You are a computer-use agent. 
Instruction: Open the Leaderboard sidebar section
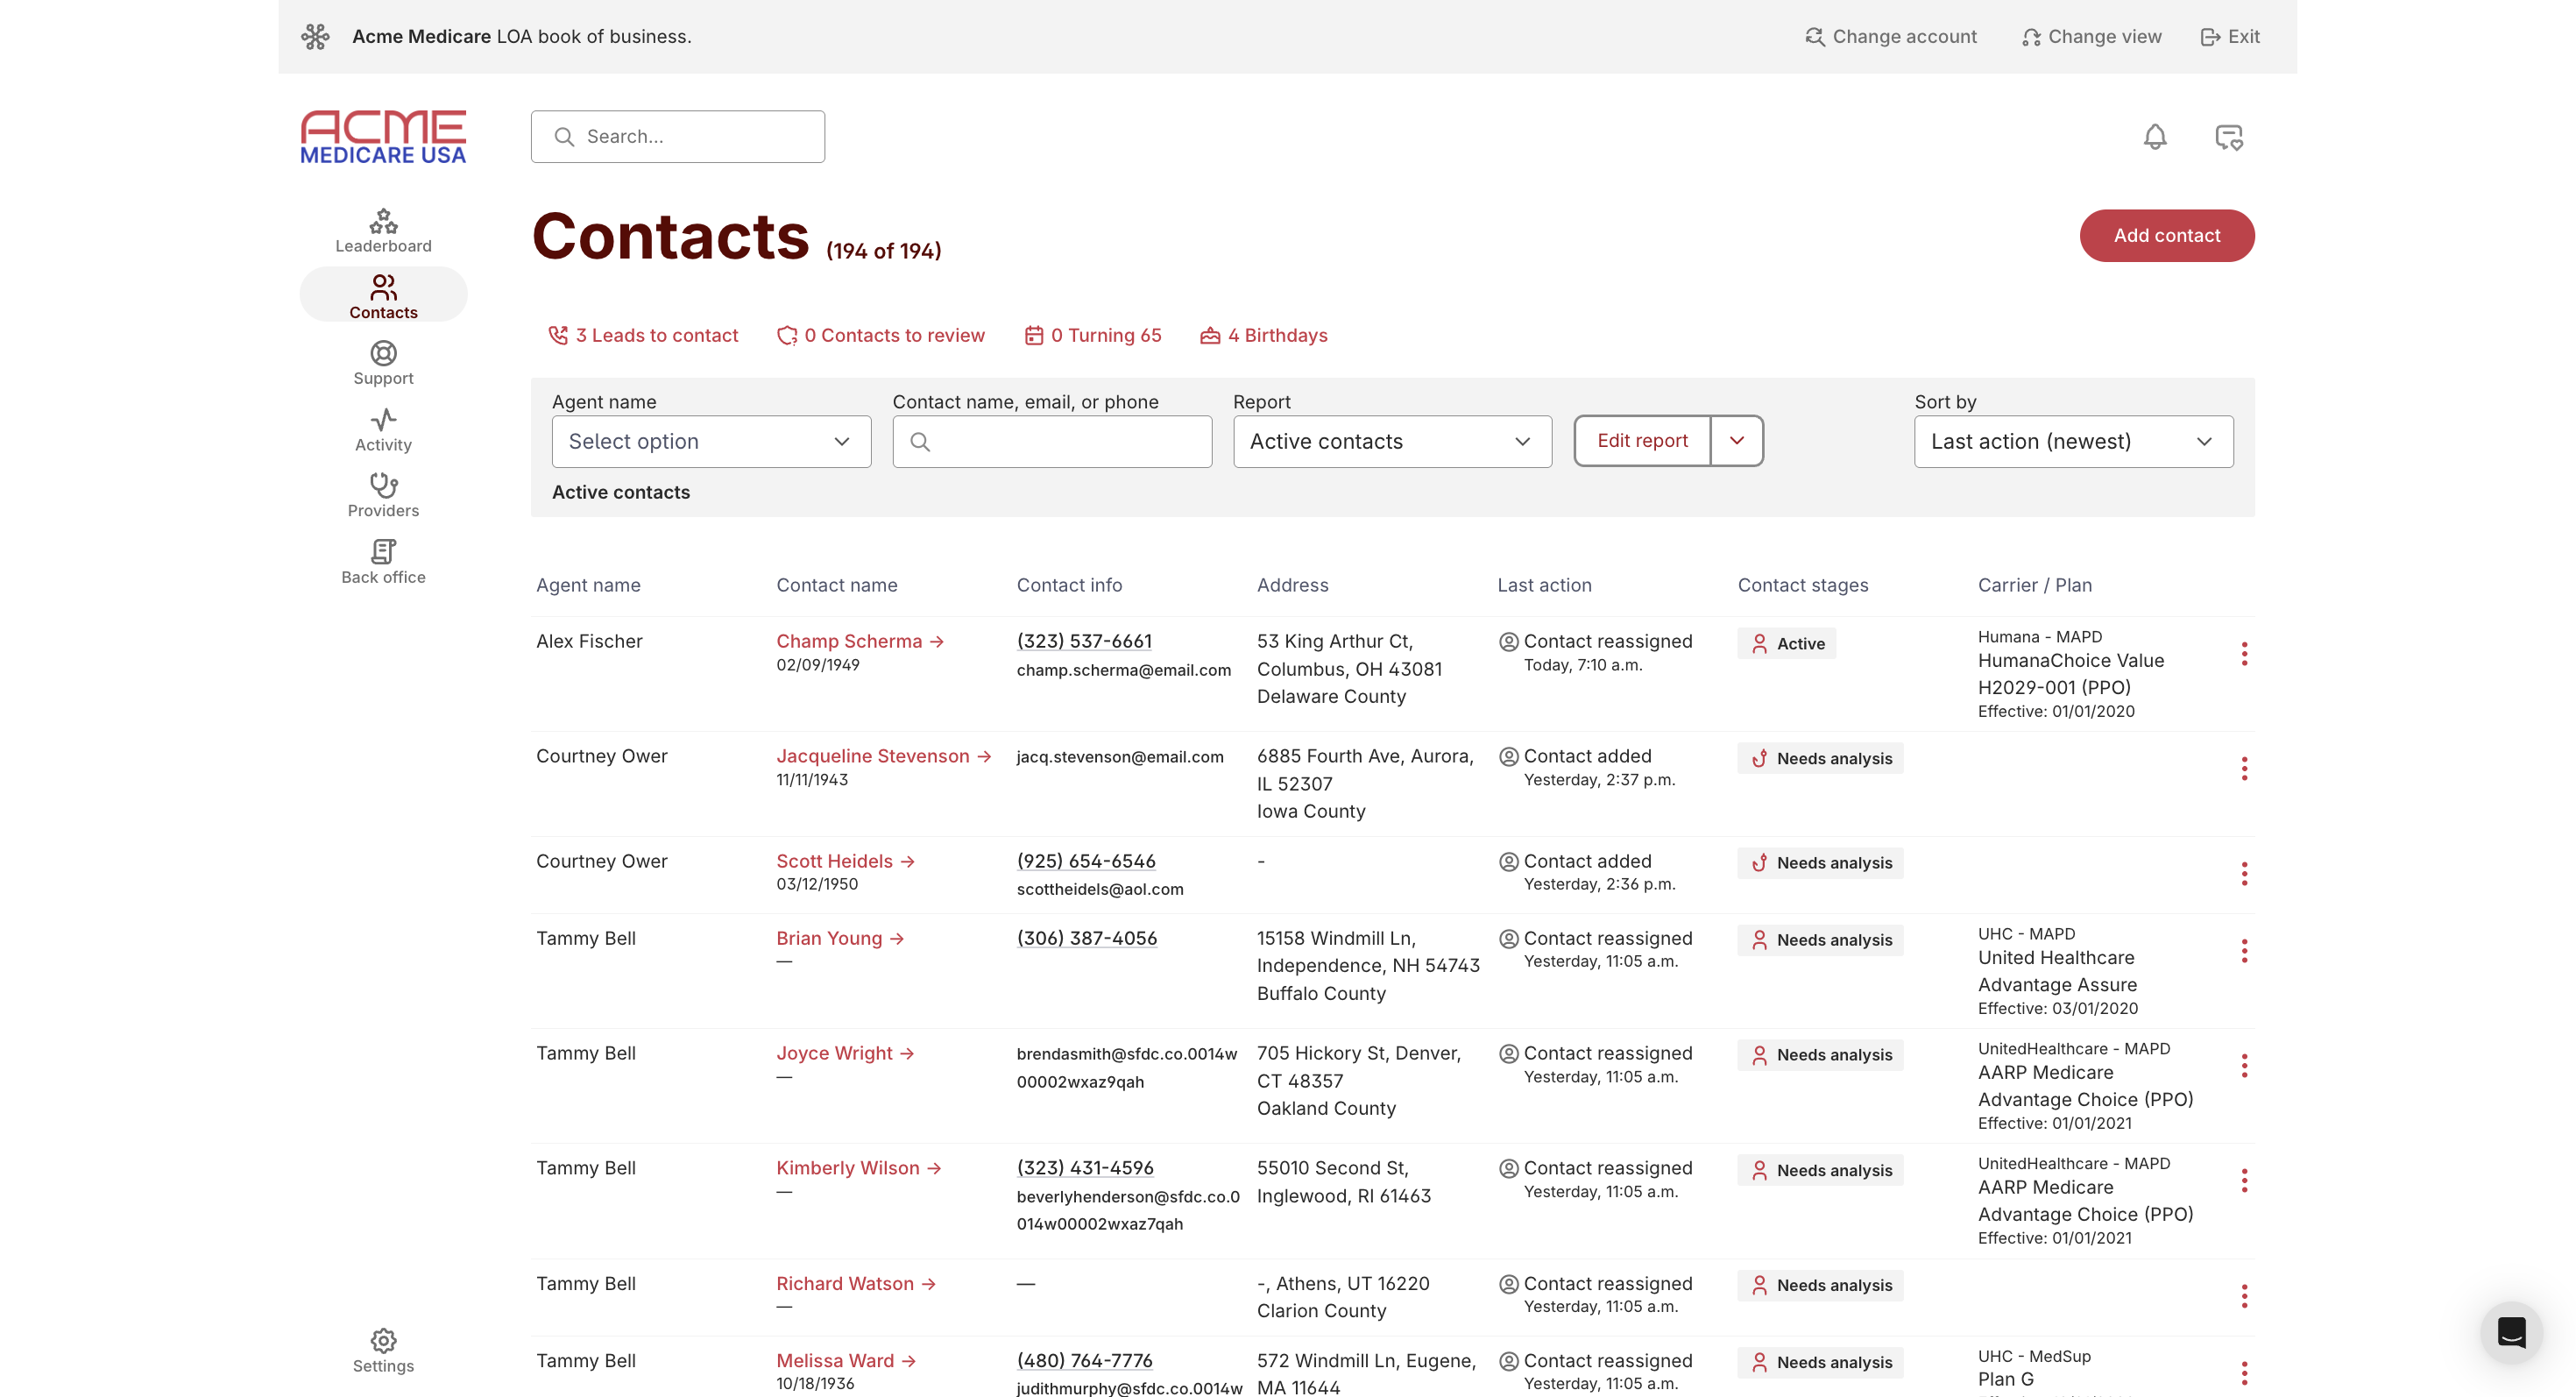pos(383,231)
